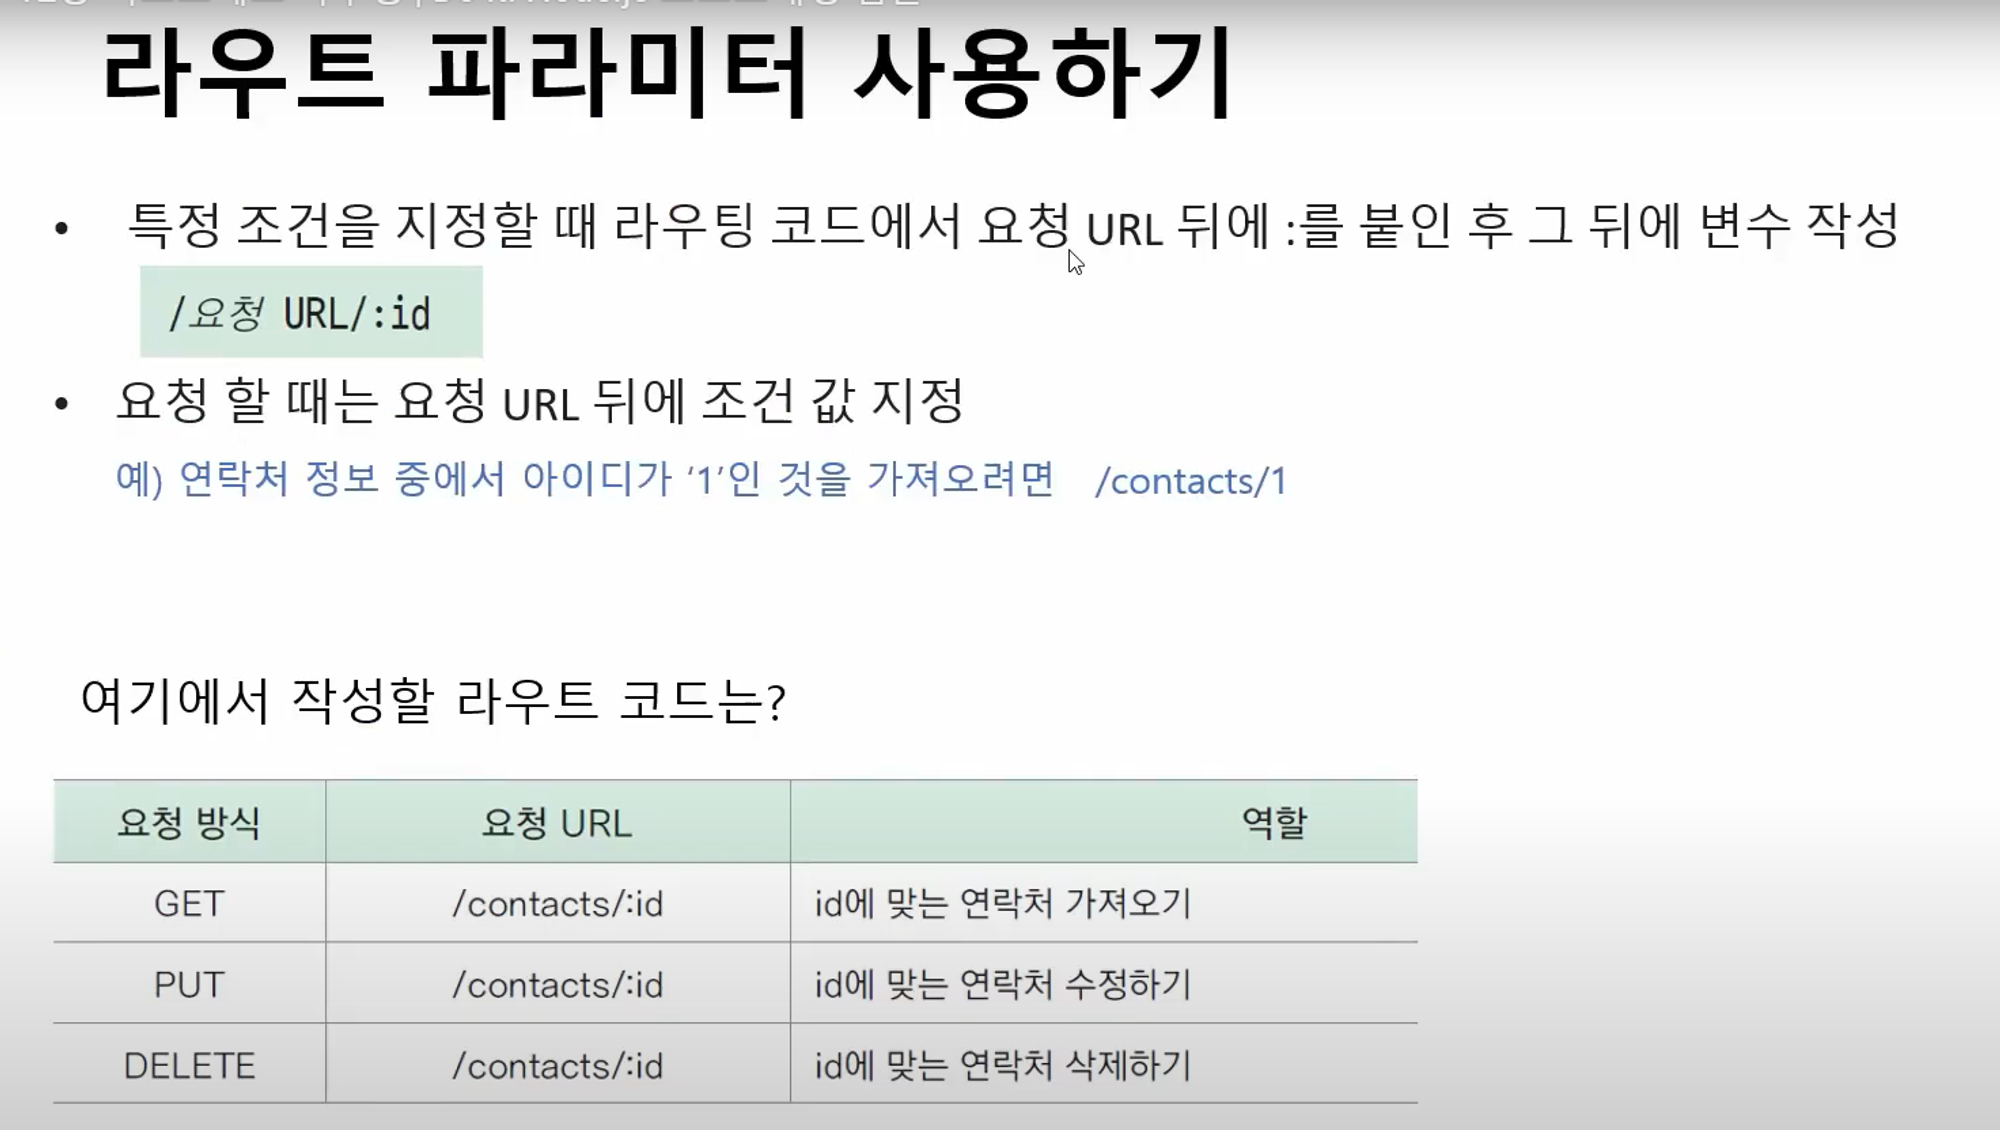This screenshot has height=1130, width=2000.
Task: Select the GET cell in the table
Action: tap(189, 904)
